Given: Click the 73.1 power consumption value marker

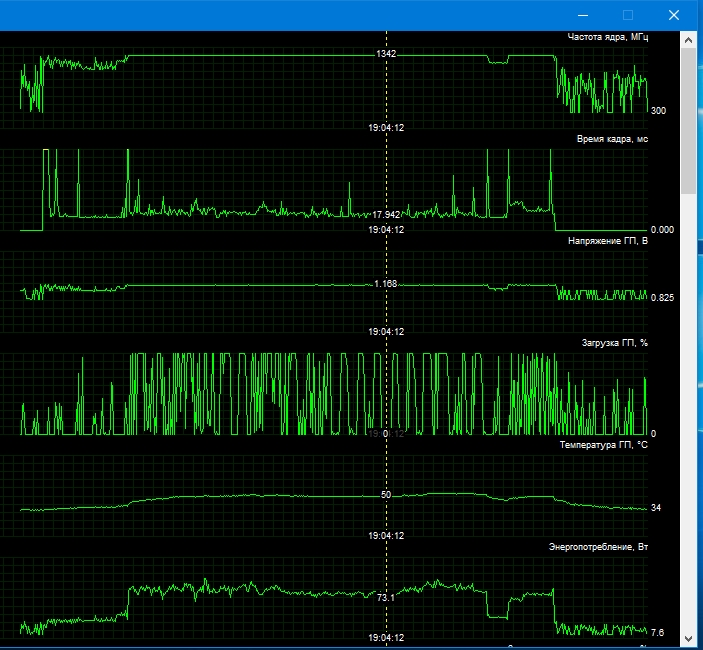Looking at the screenshot, I should pyautogui.click(x=386, y=598).
